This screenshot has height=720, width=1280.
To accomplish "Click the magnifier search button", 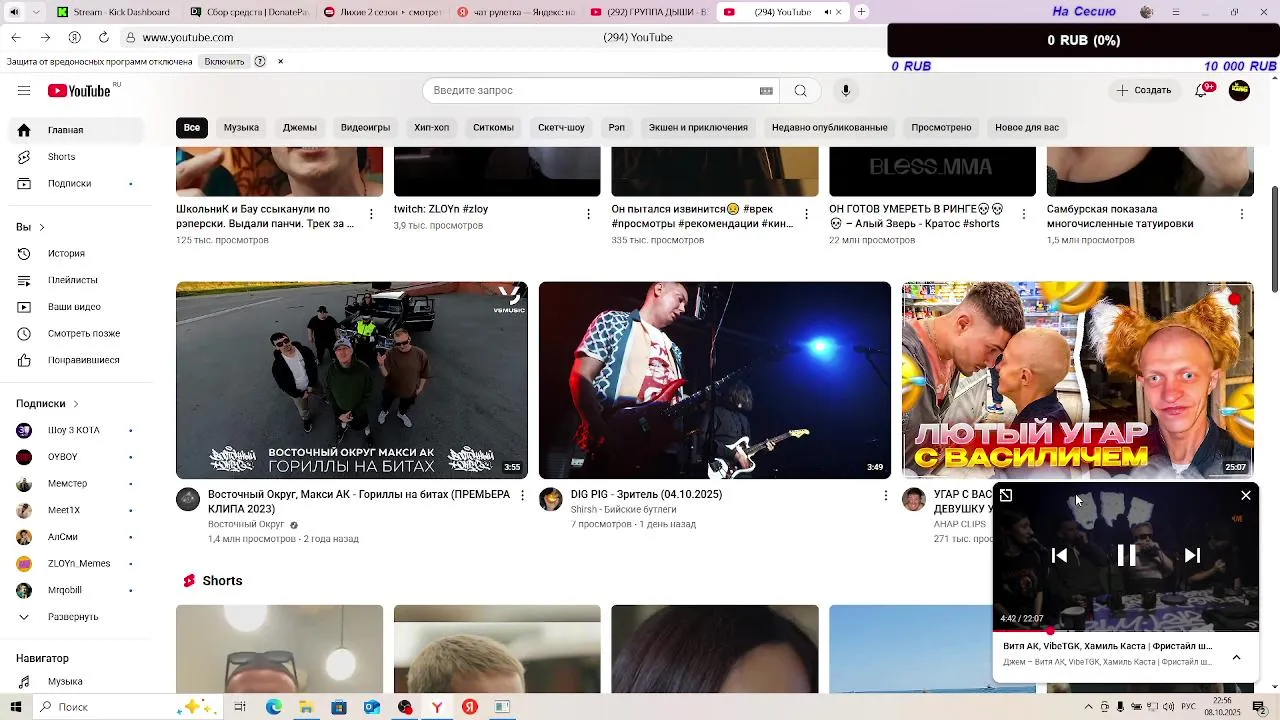I will (x=800, y=91).
